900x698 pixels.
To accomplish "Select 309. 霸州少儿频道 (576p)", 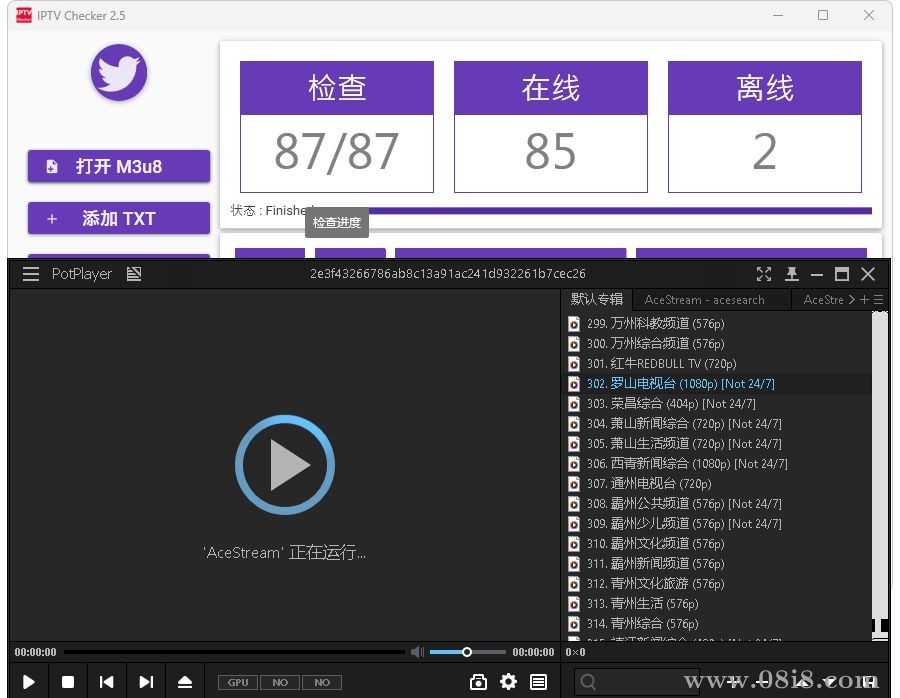I will [x=717, y=524].
